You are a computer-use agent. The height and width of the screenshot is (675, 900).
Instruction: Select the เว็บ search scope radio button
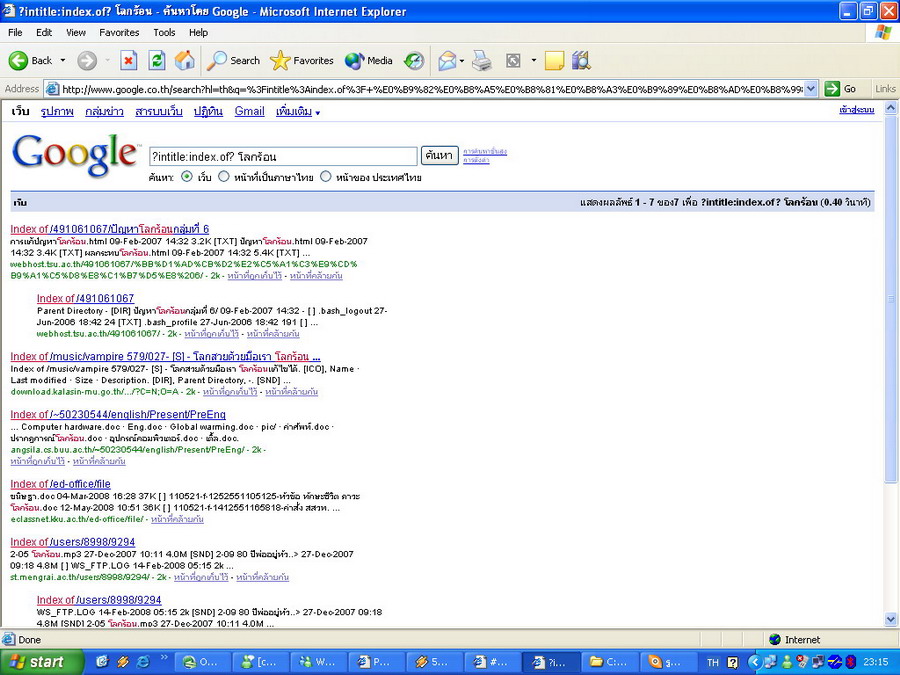[187, 177]
